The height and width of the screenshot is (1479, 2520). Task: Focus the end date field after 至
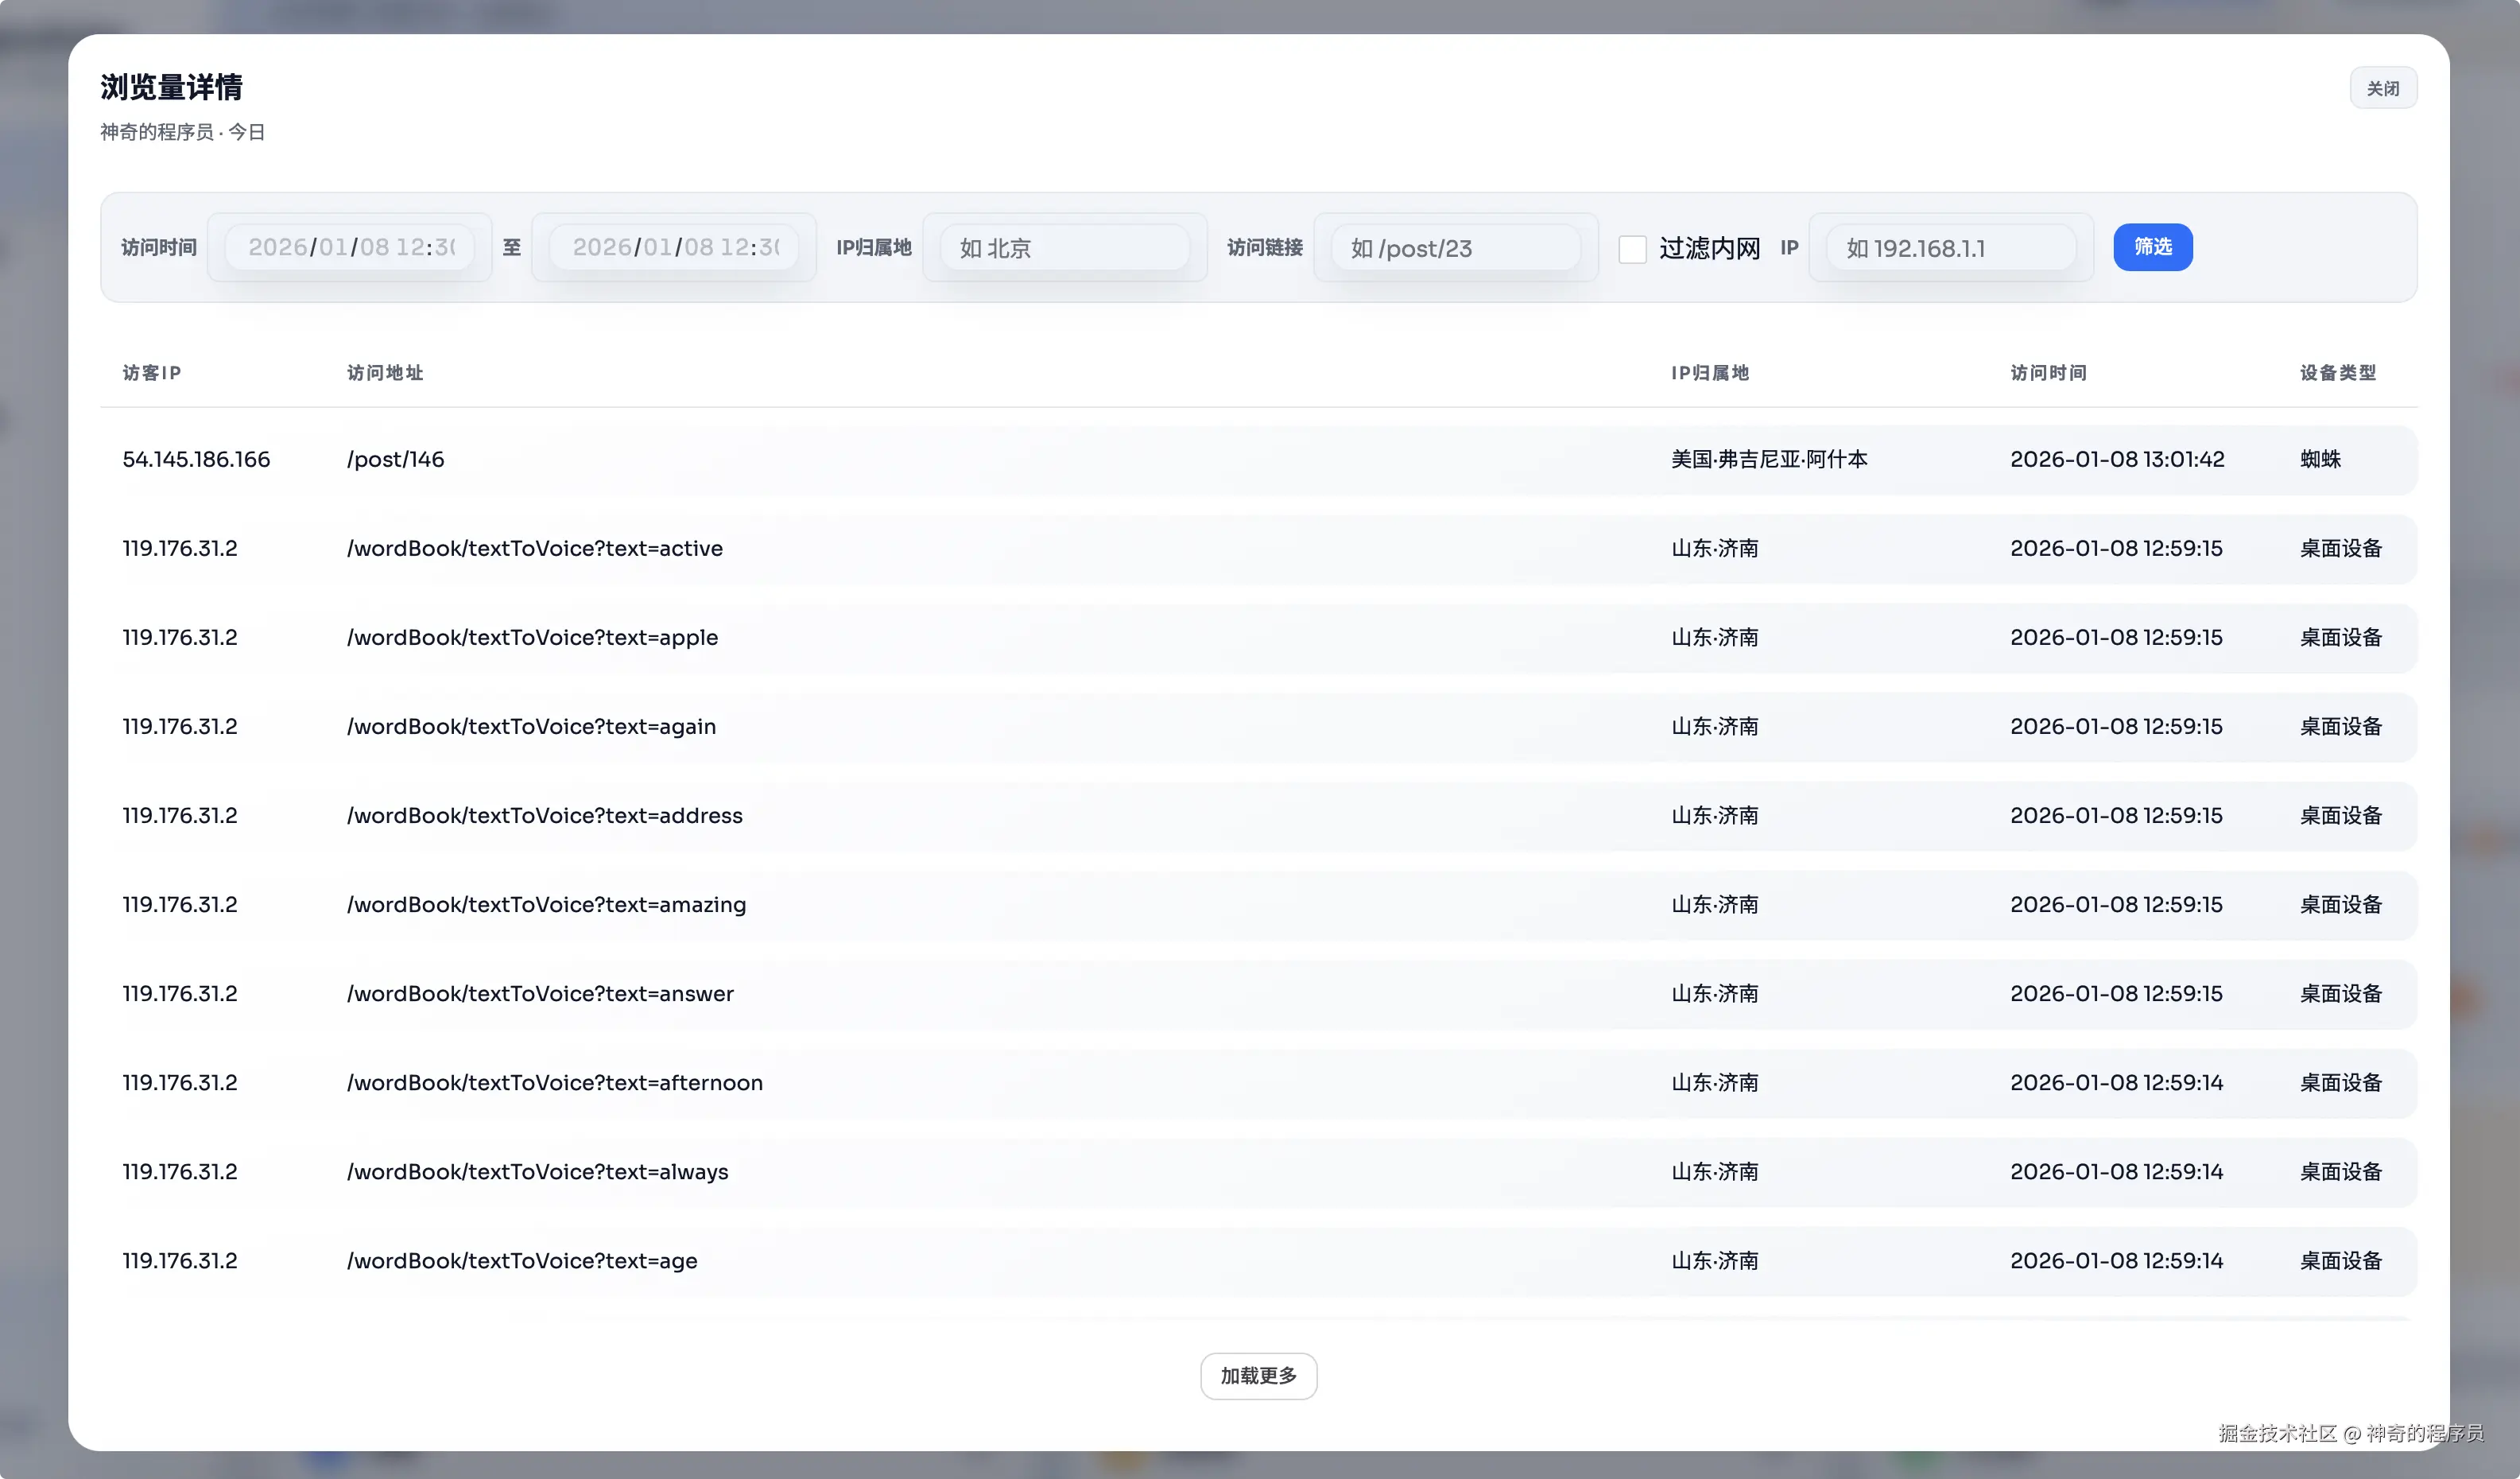click(675, 247)
